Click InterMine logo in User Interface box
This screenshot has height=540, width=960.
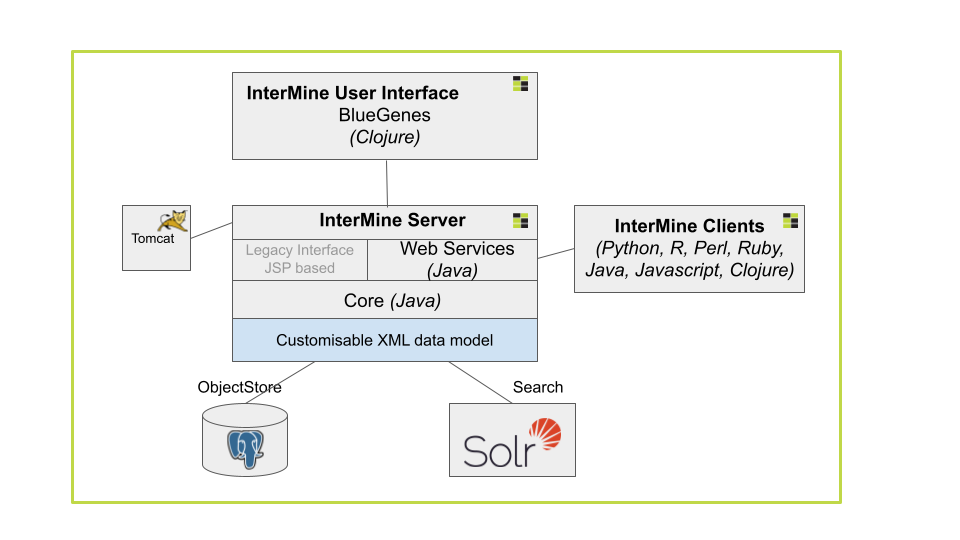520,84
